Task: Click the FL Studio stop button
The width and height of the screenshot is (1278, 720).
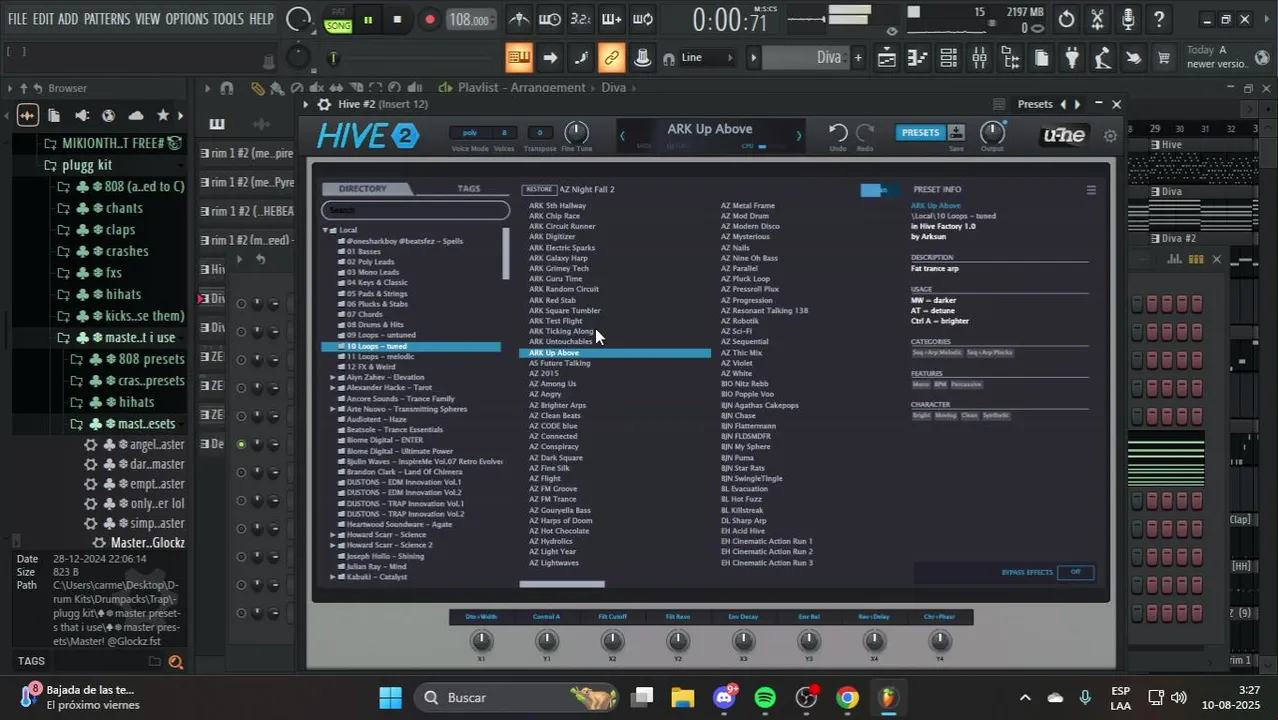Action: 397,19
